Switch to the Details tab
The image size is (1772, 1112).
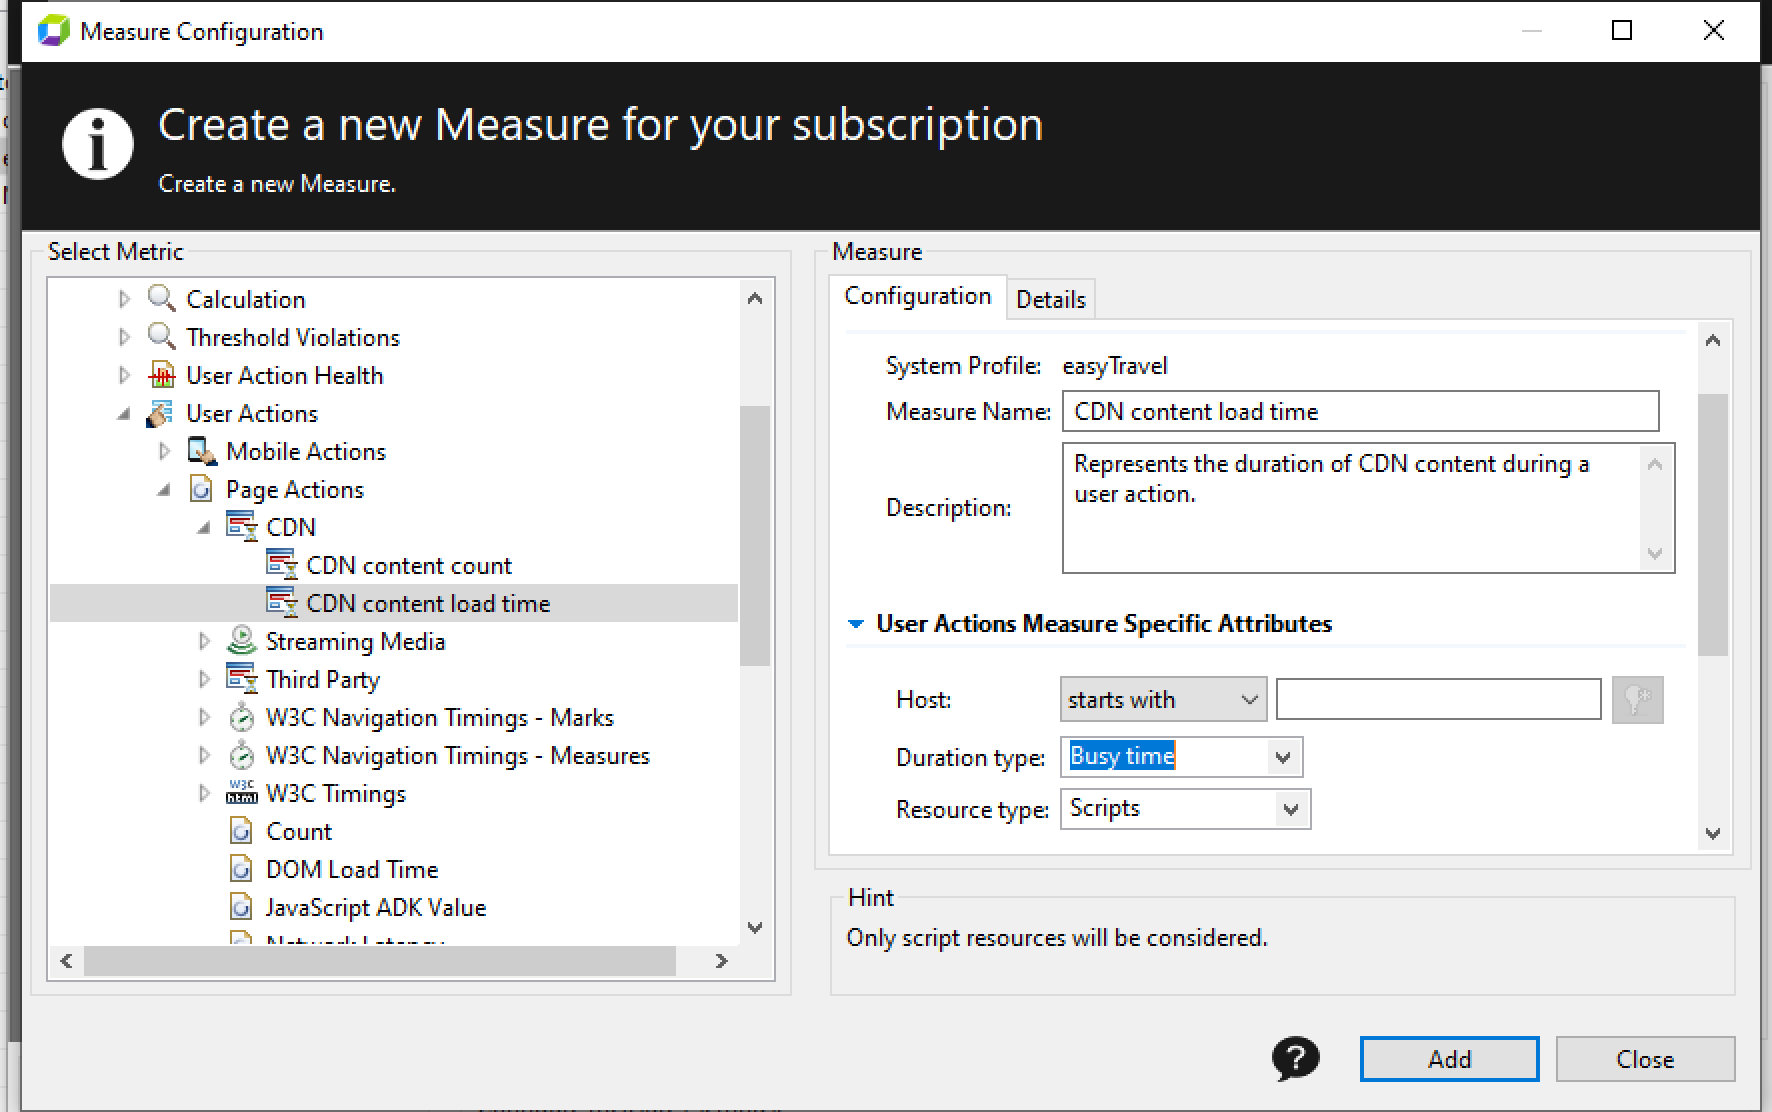(1050, 299)
